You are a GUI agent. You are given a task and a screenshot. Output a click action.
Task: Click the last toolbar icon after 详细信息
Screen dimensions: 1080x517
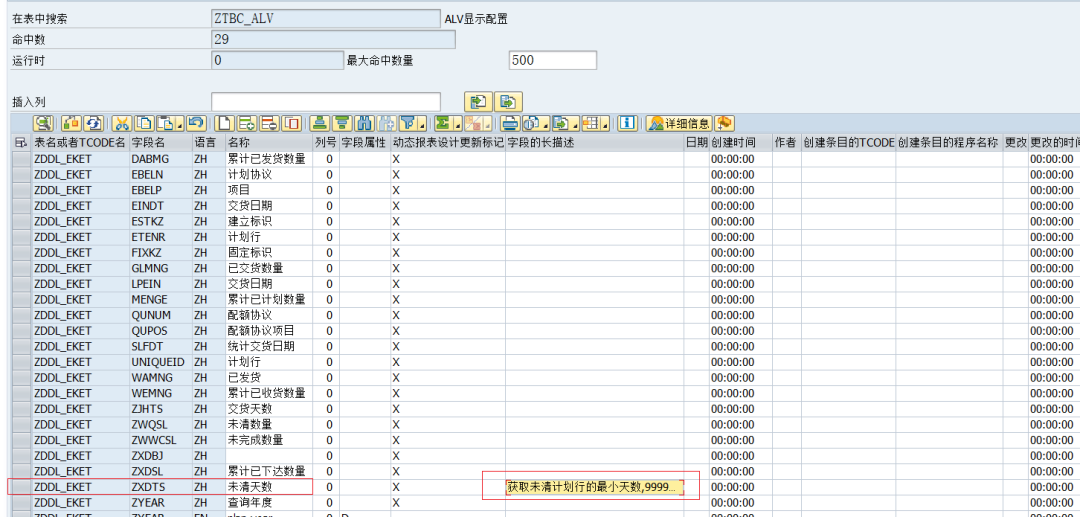[724, 123]
